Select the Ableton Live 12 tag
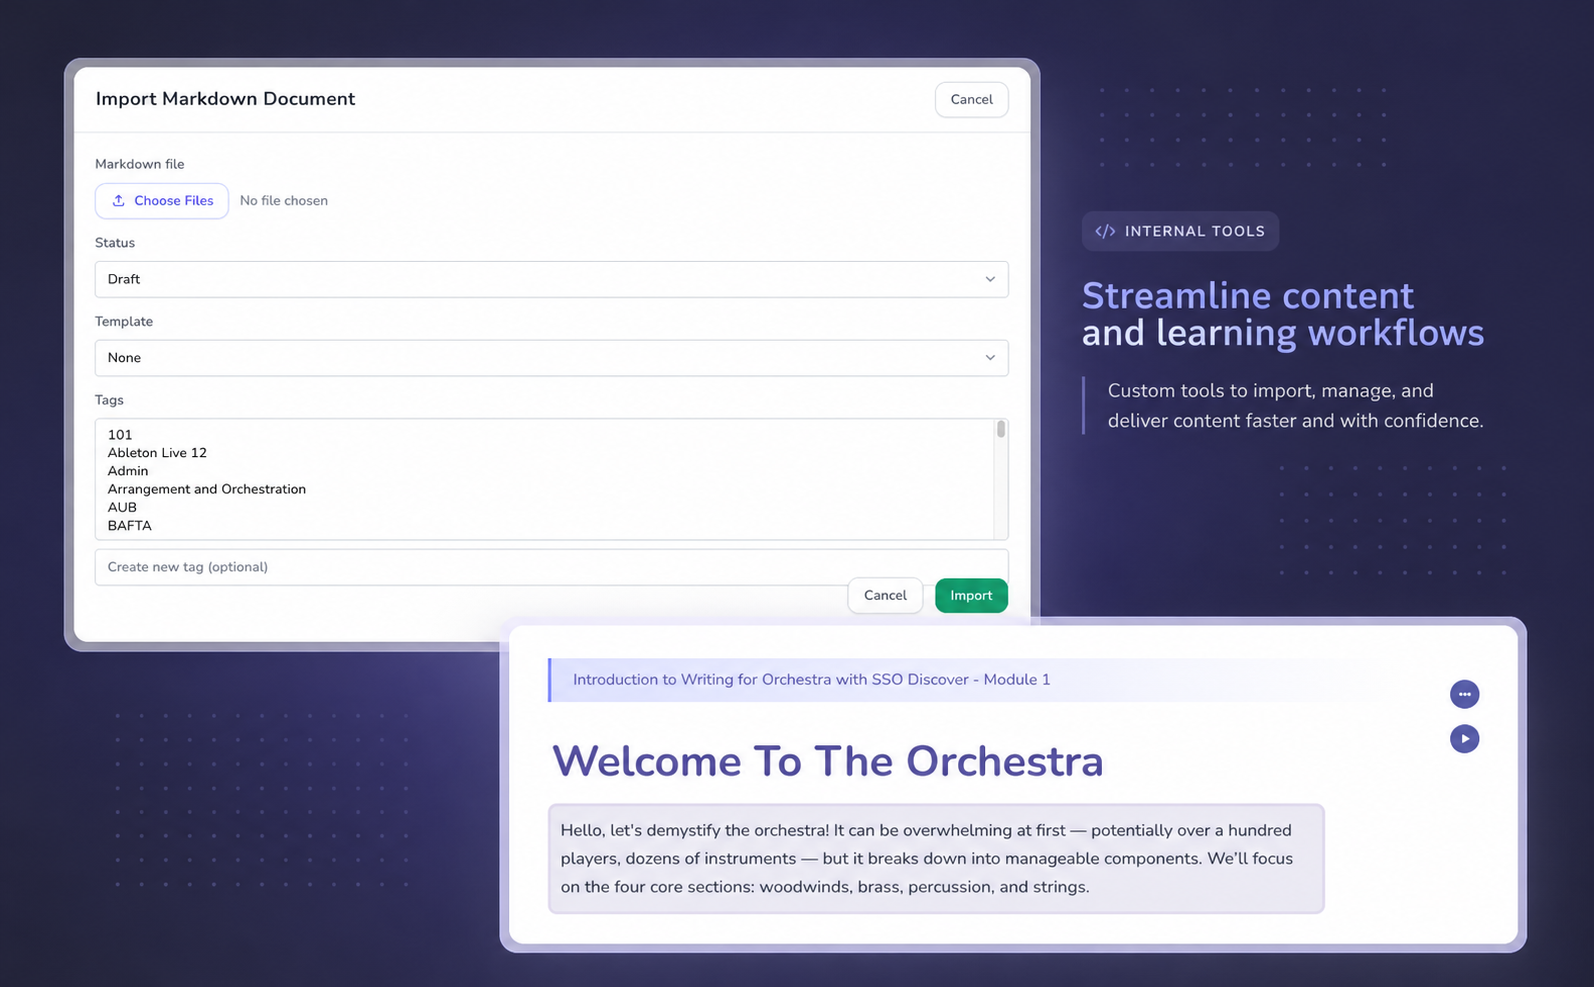The width and height of the screenshot is (1594, 987). [157, 453]
